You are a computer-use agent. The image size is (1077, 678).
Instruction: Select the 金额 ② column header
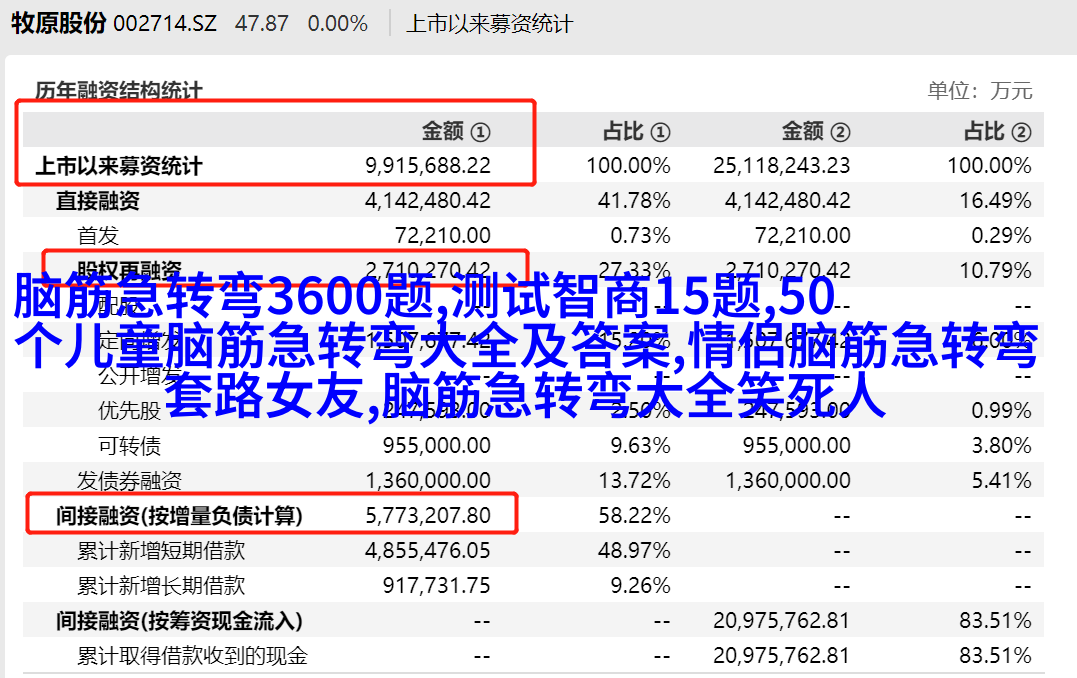815,131
